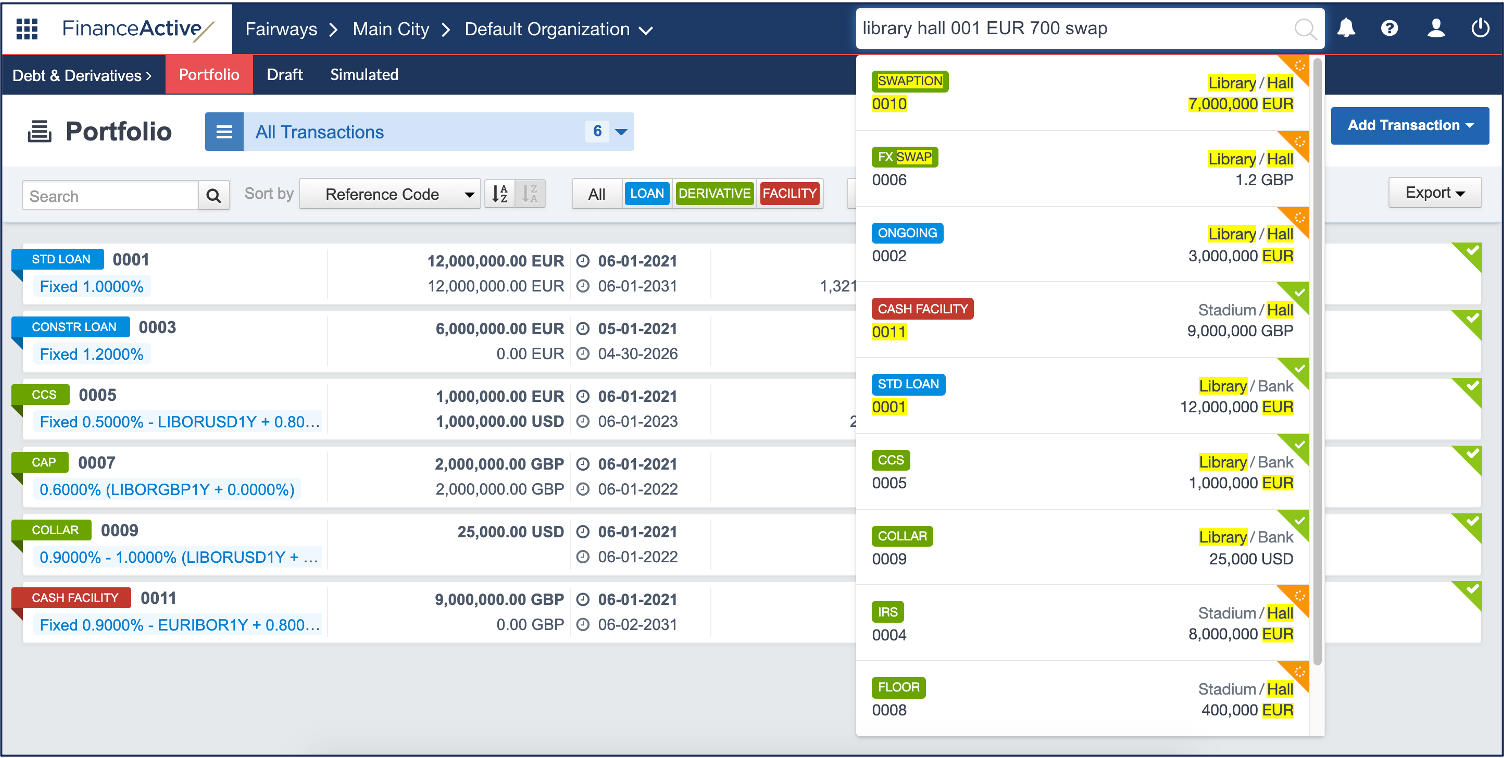The height and width of the screenshot is (758, 1504).
Task: Sort ascending with the A-Z icon
Action: 500,194
